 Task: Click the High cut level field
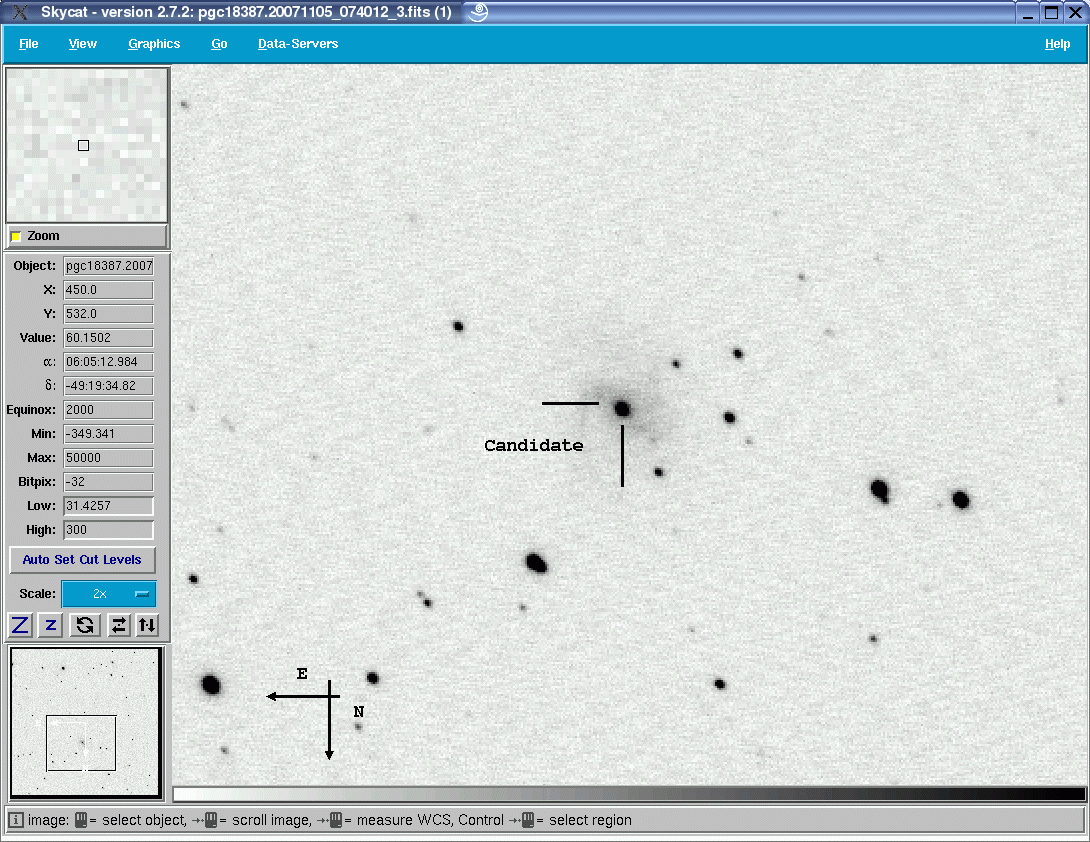coord(108,530)
